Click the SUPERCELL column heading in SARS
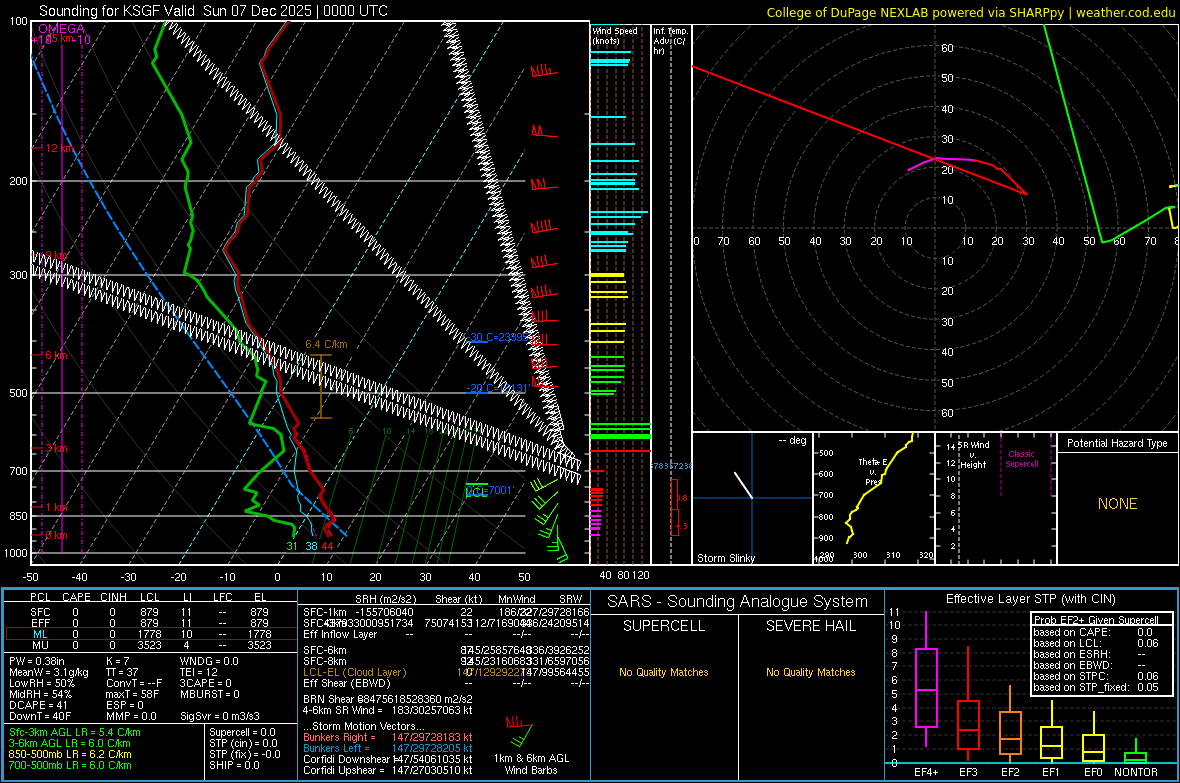 [664, 626]
